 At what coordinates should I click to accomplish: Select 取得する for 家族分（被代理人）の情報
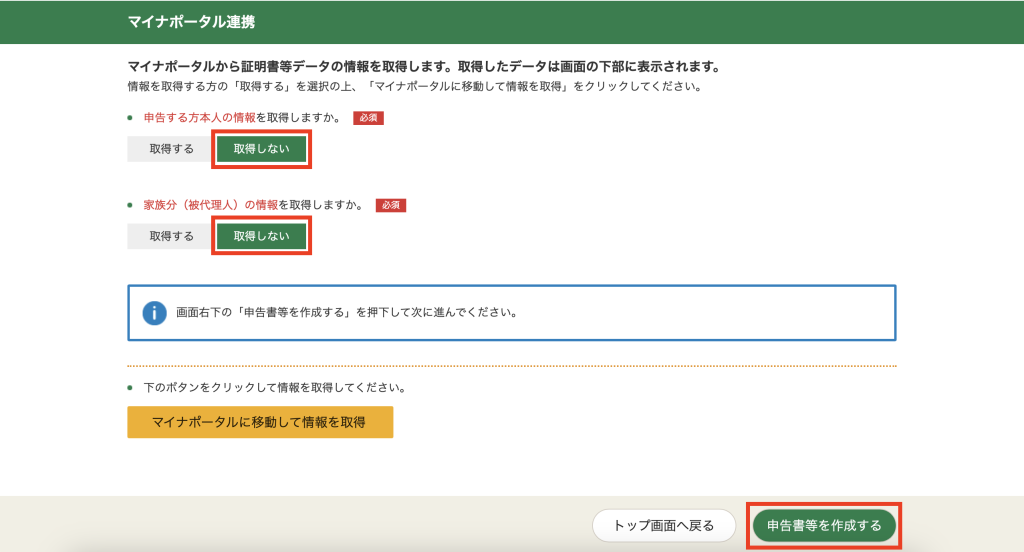pyautogui.click(x=171, y=236)
